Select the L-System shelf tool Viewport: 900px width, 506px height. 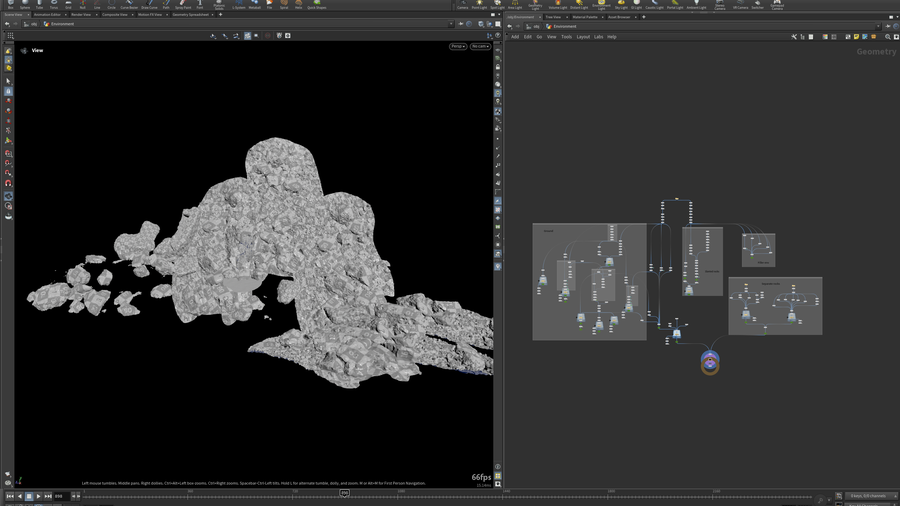240,4
